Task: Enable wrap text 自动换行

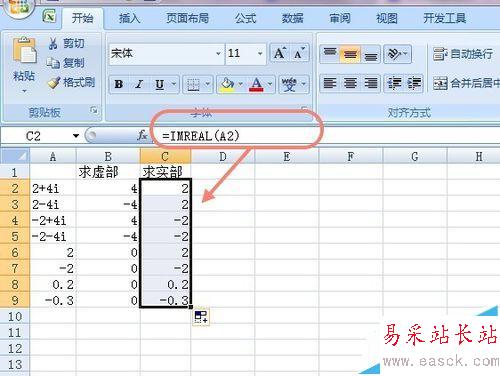Action: [463, 54]
